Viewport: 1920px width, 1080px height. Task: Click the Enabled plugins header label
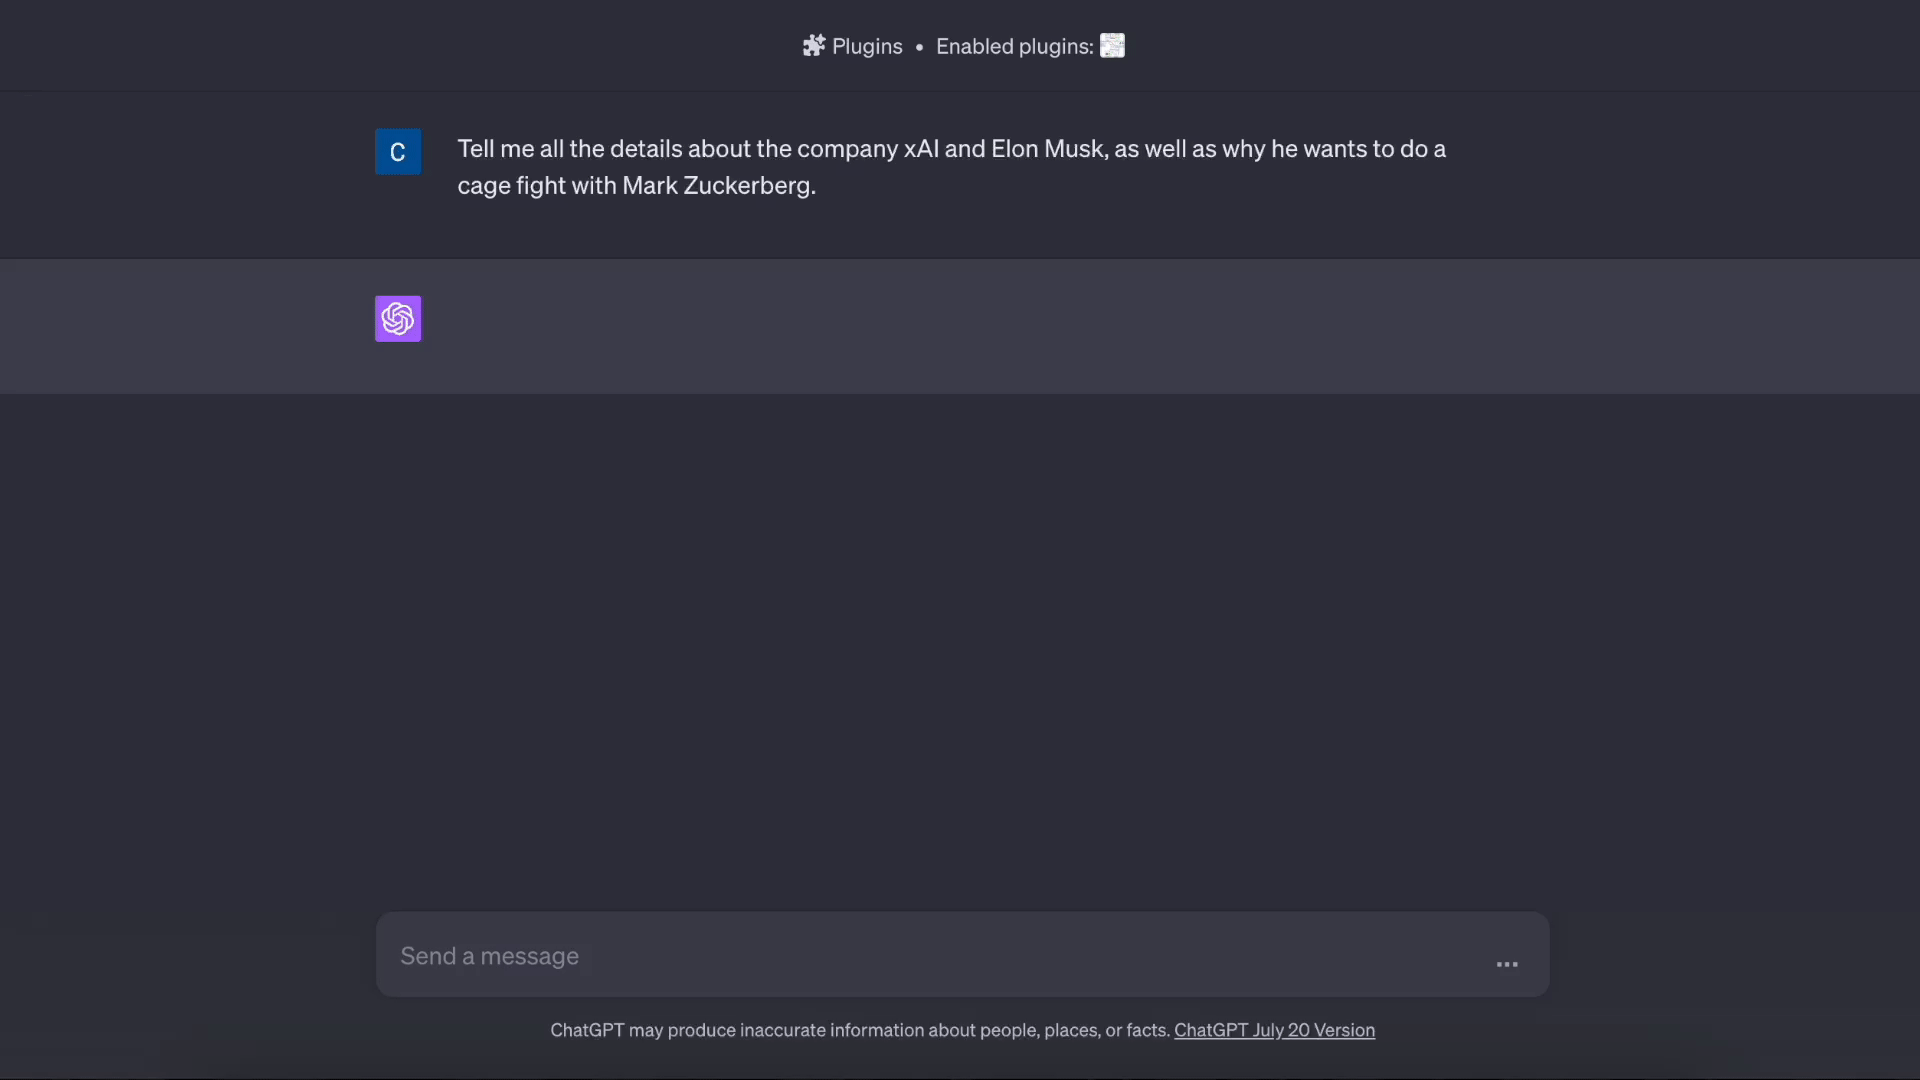click(x=1013, y=46)
